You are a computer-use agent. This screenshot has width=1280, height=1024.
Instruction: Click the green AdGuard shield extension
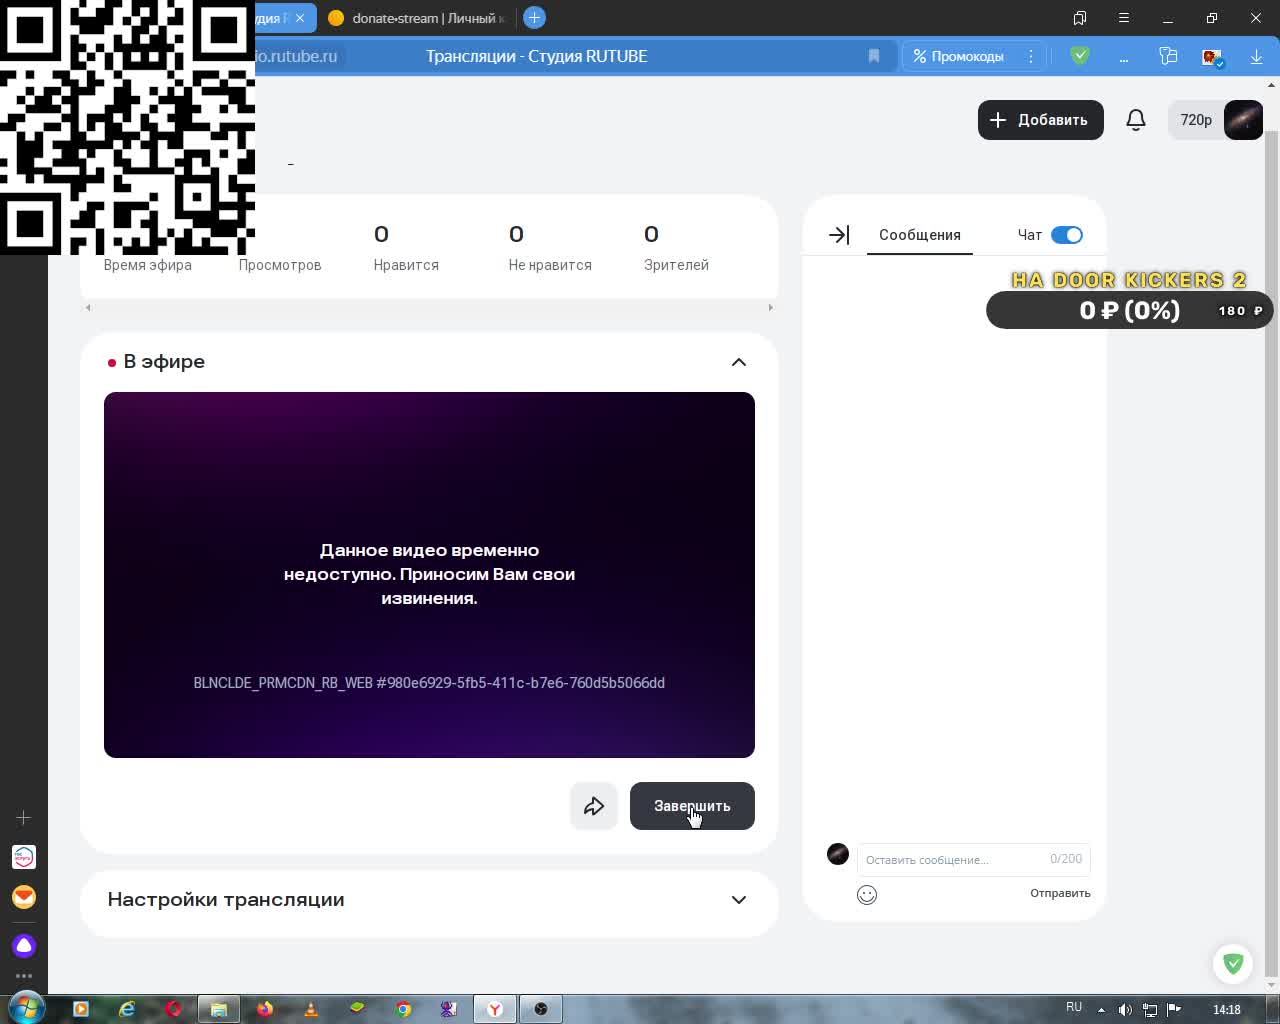click(1080, 56)
